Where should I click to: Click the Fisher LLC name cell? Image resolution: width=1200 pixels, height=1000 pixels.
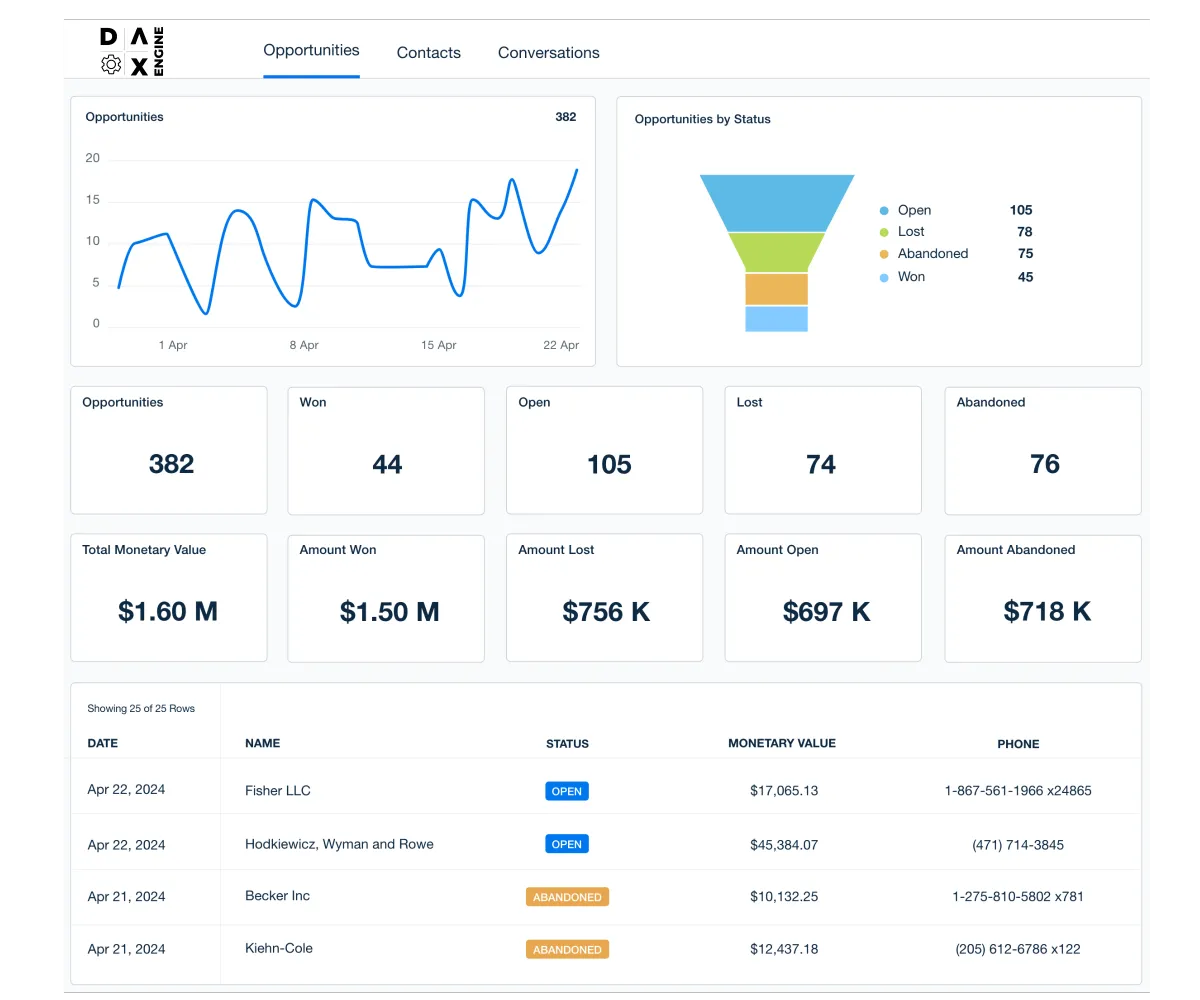[x=278, y=790]
